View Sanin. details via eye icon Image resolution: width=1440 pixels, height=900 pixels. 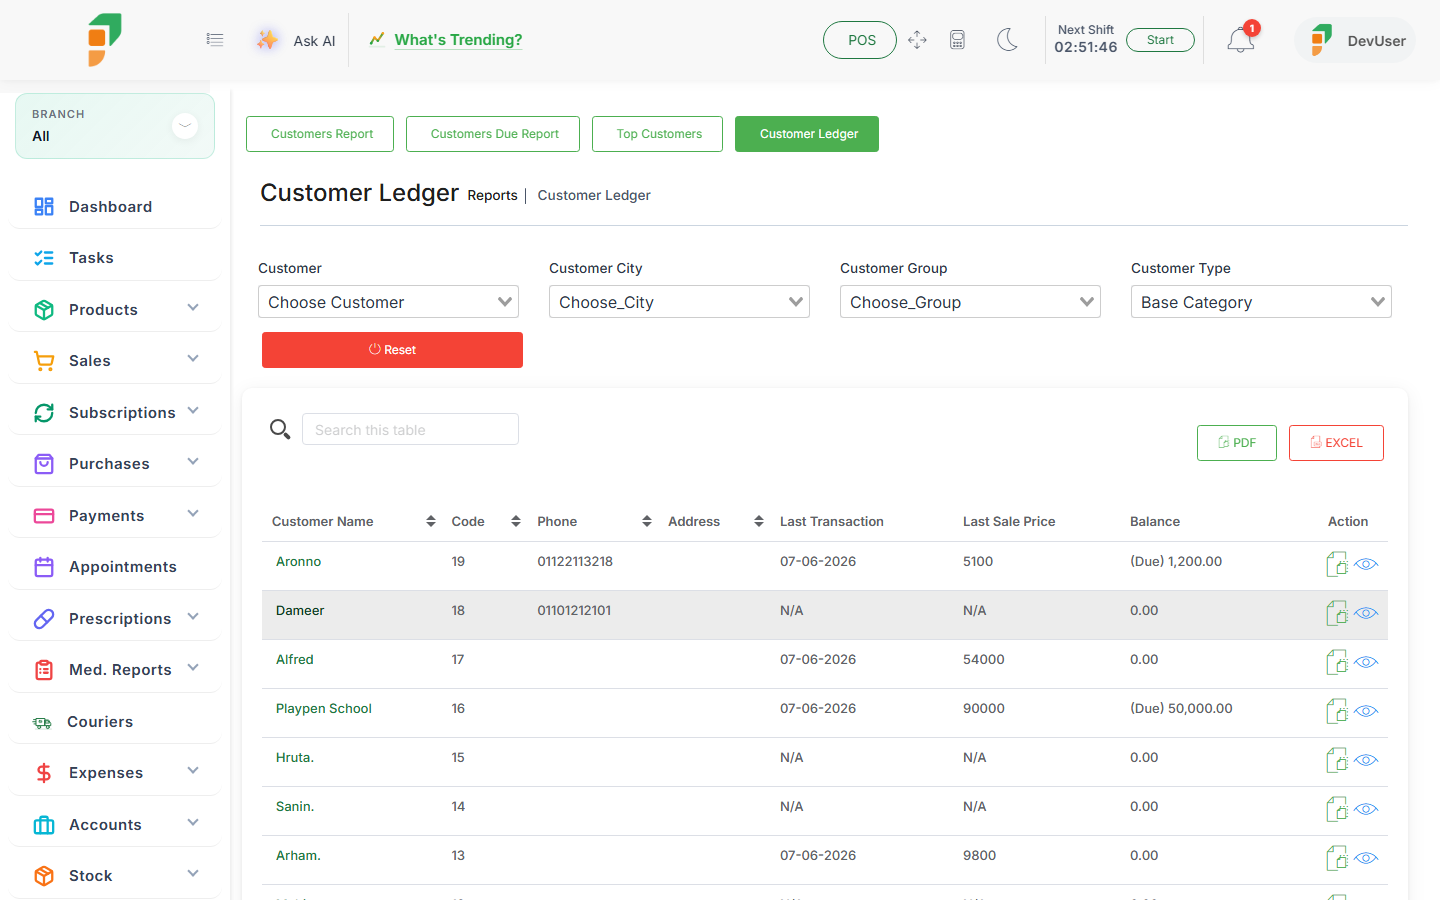tap(1366, 809)
